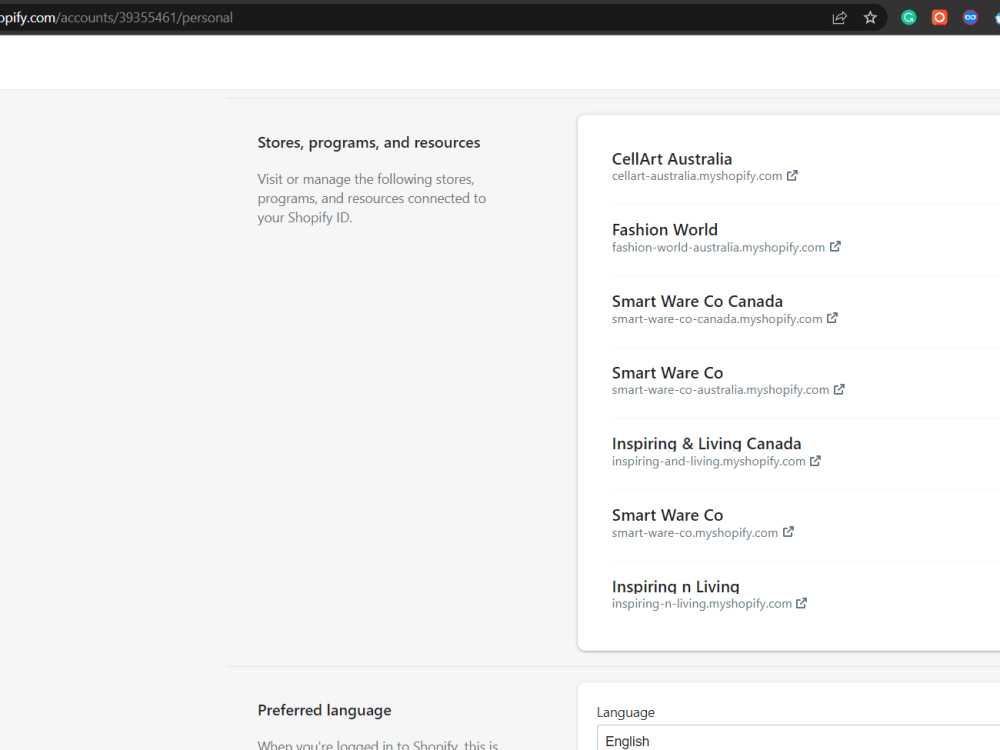Visit inspiring-and-living.myshopify.com link
Screen dimensions: 1000x750
coord(709,461)
